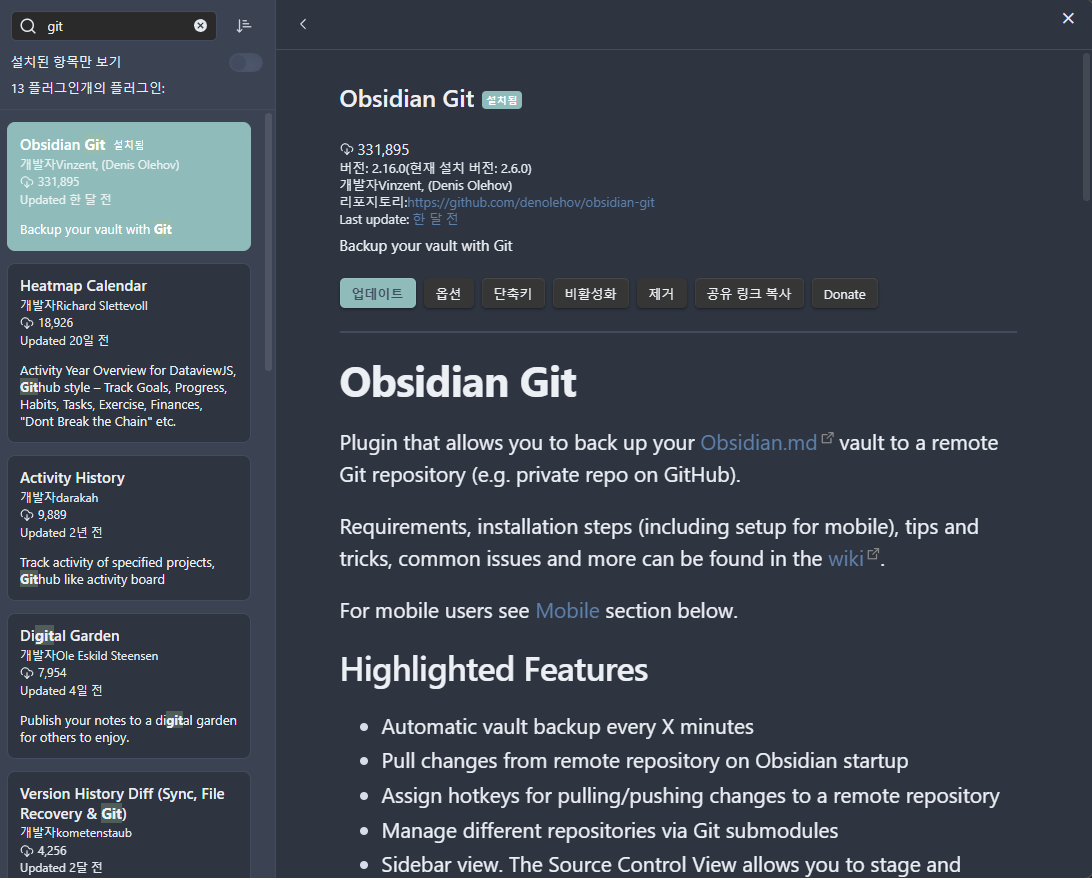
Task: Click the Git submodules bullet item
Action: click(610, 831)
